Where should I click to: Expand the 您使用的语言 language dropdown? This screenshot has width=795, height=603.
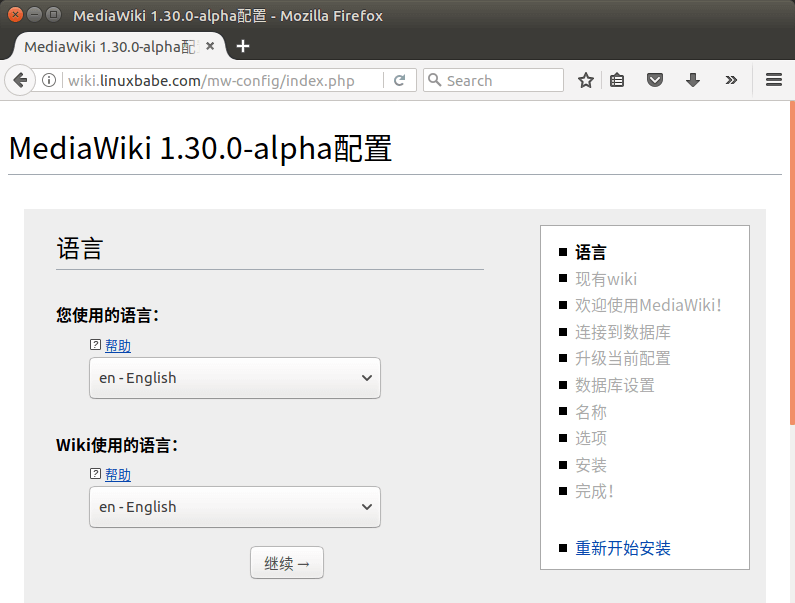click(x=235, y=378)
